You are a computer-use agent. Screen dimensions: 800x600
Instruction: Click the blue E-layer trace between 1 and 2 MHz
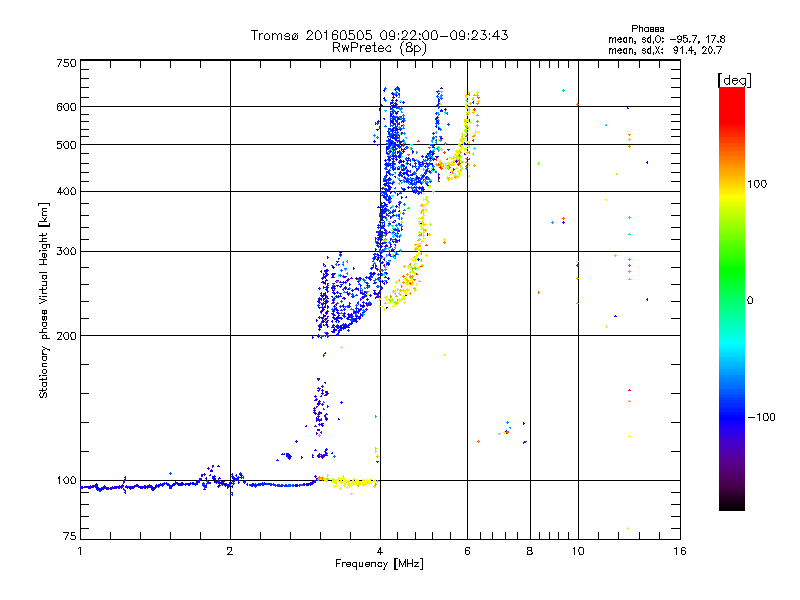[x=153, y=487]
